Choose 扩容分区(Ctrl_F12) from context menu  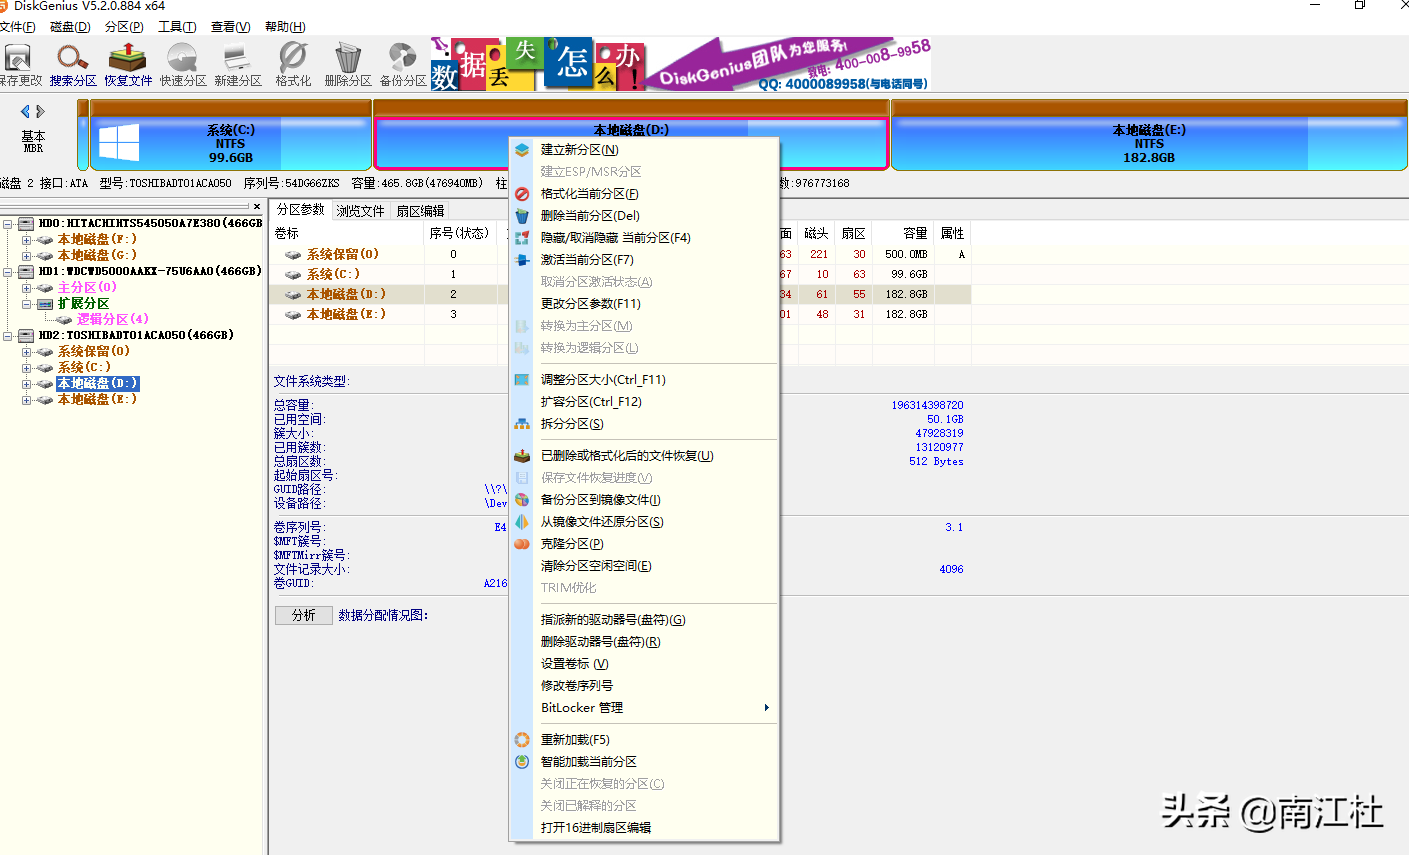pos(644,402)
